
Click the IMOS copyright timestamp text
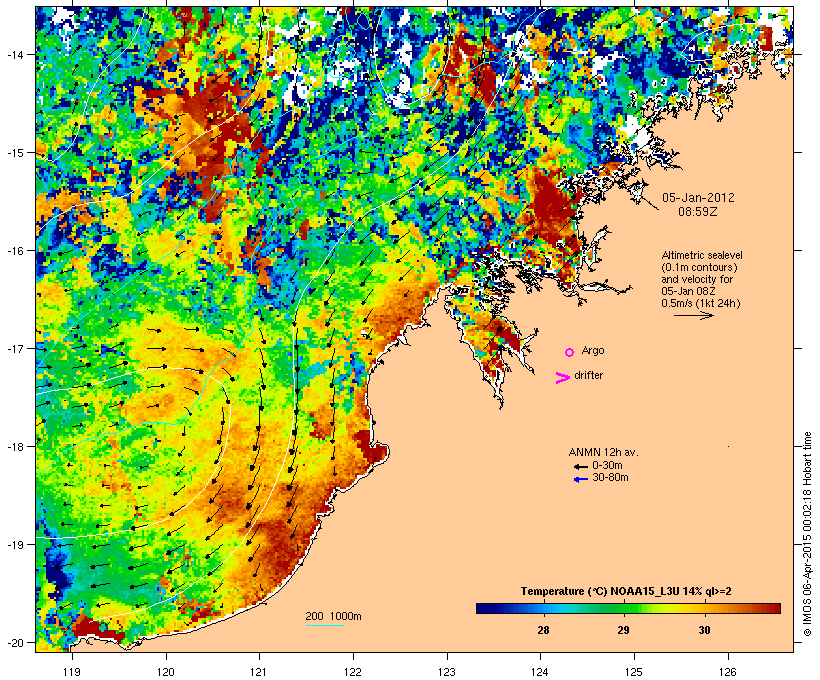pos(807,534)
